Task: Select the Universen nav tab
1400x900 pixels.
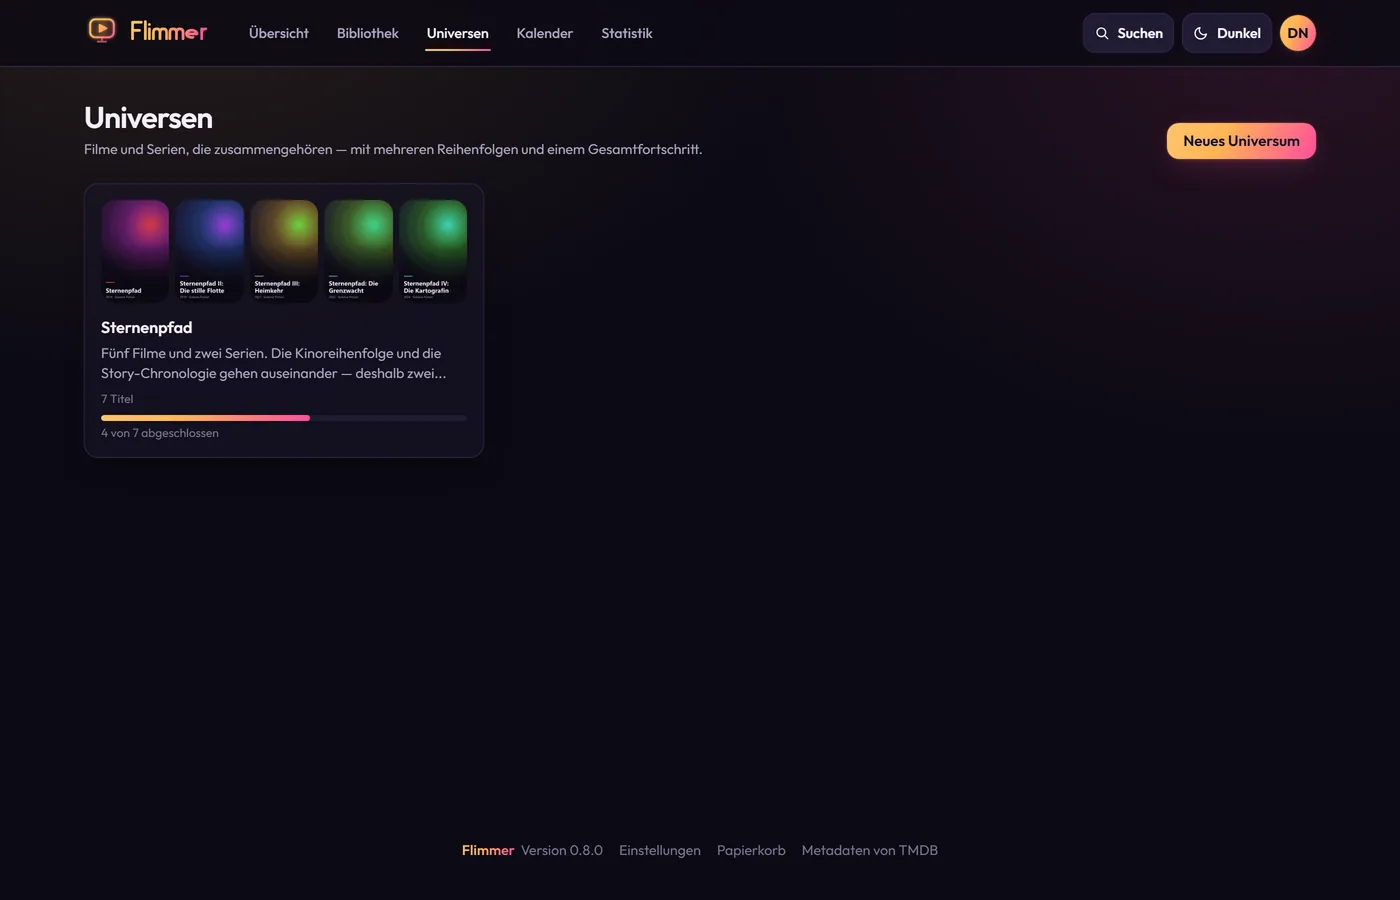Action: (458, 33)
